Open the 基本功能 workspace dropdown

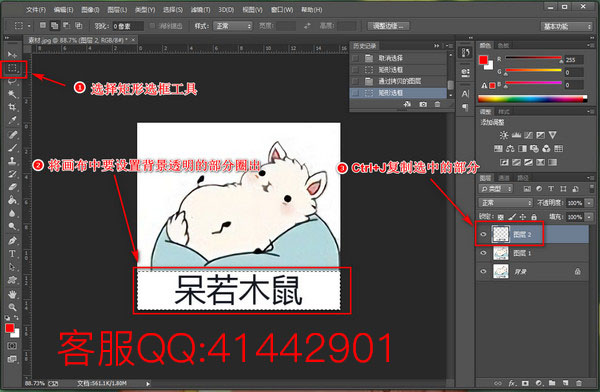click(x=567, y=26)
